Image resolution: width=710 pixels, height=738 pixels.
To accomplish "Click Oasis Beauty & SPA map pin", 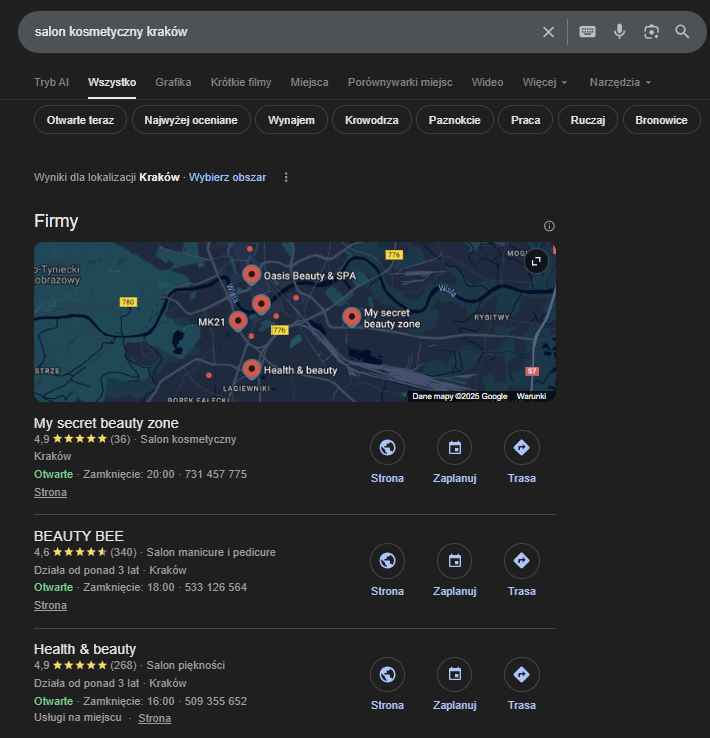I will tap(252, 275).
